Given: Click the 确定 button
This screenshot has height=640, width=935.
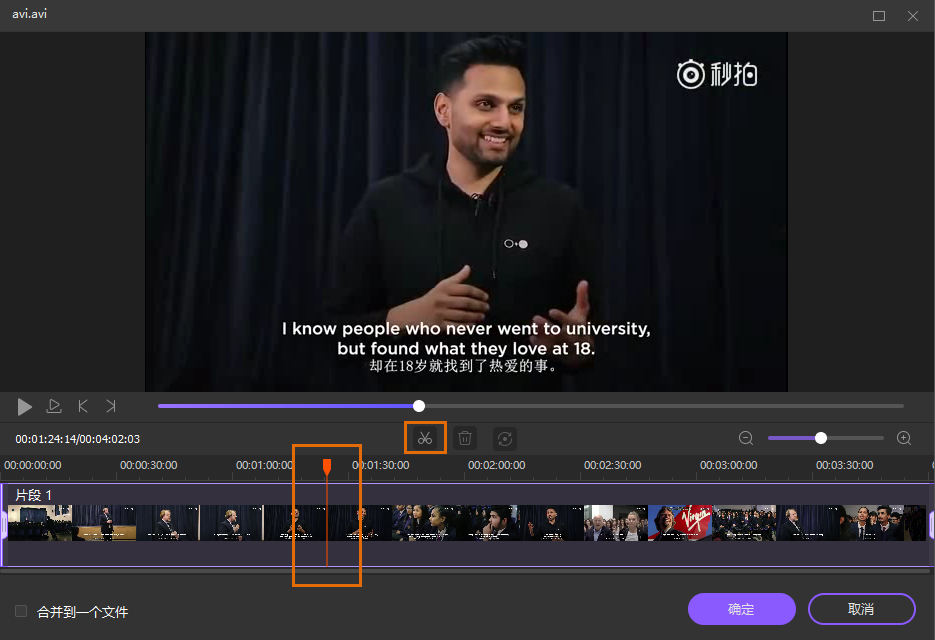Looking at the screenshot, I should (741, 609).
